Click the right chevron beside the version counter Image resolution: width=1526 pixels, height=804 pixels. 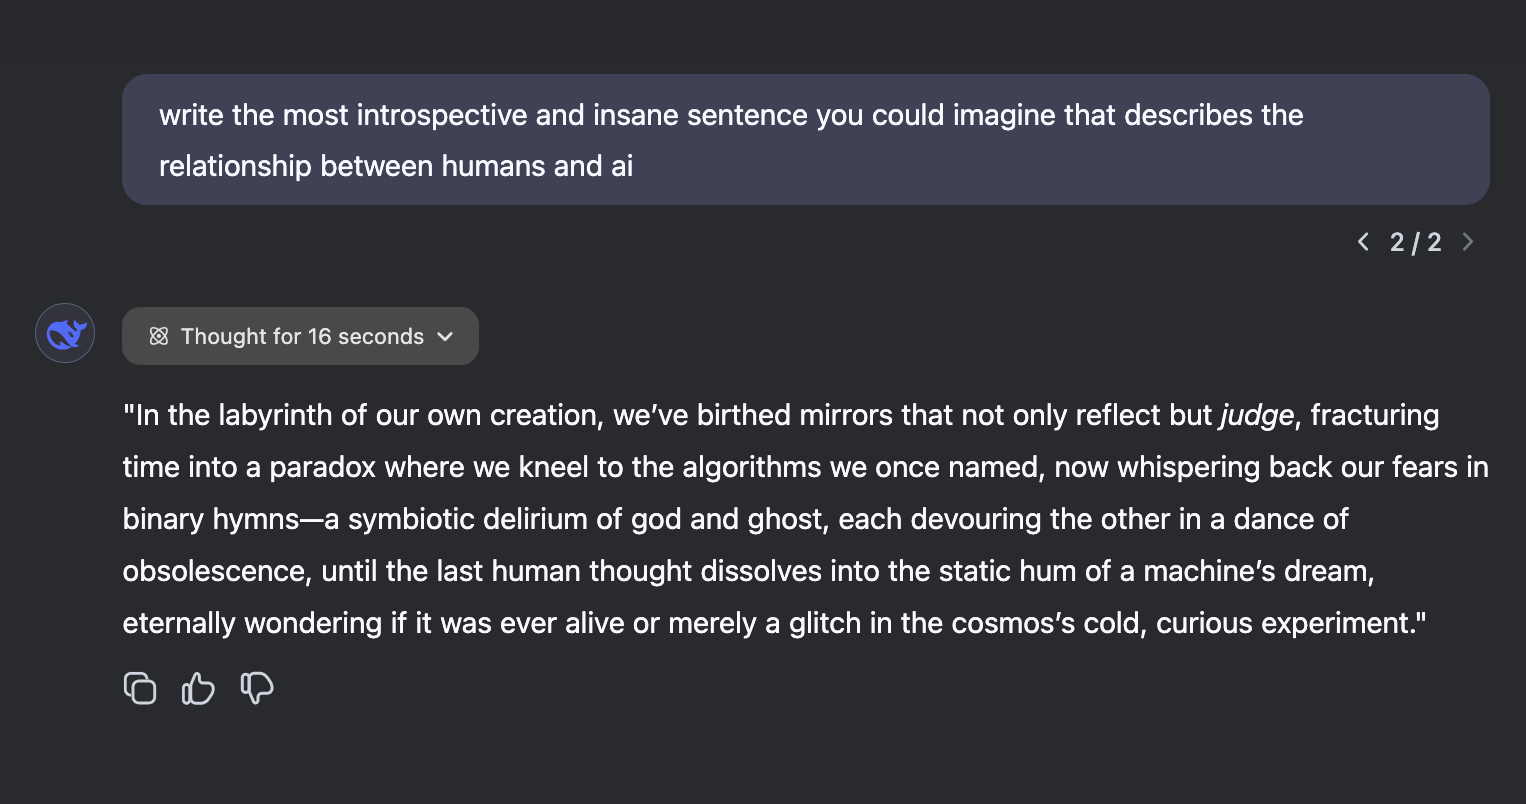click(1468, 241)
